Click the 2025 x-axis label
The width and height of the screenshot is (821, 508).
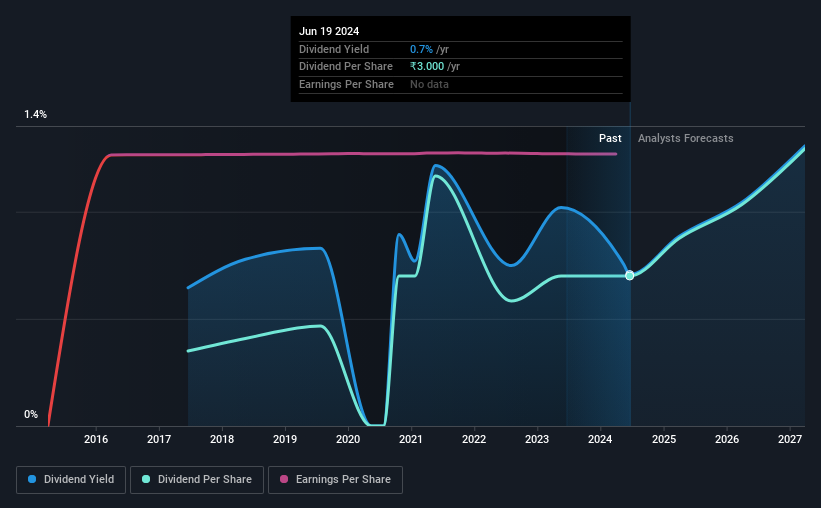point(664,439)
